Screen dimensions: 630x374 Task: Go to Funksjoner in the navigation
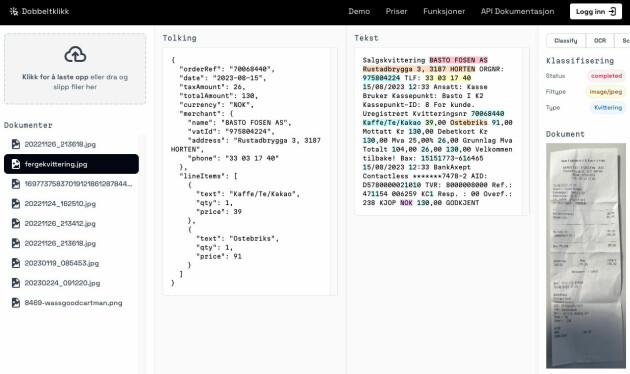(444, 11)
